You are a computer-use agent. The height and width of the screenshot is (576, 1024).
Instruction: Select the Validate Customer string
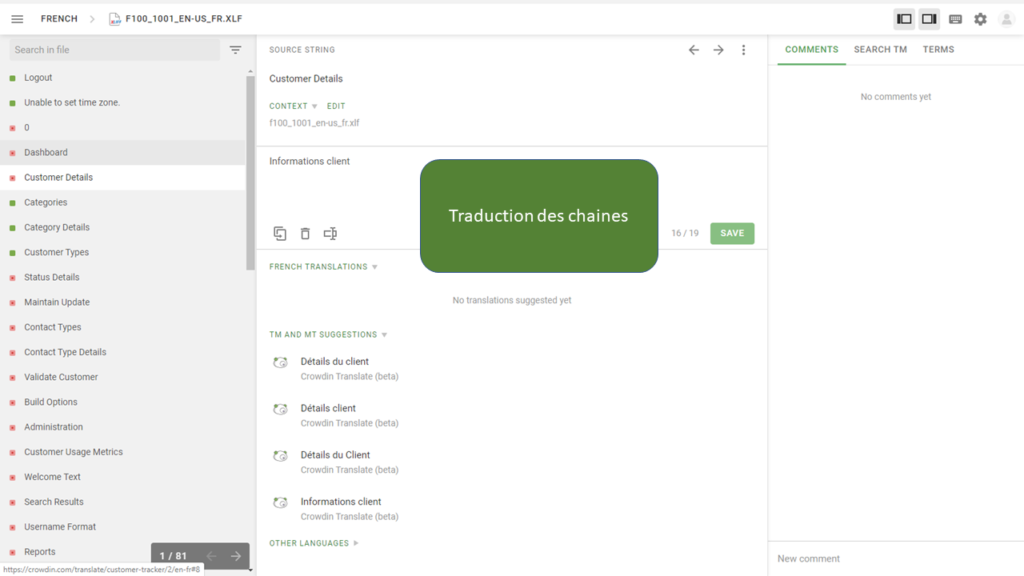(x=123, y=377)
